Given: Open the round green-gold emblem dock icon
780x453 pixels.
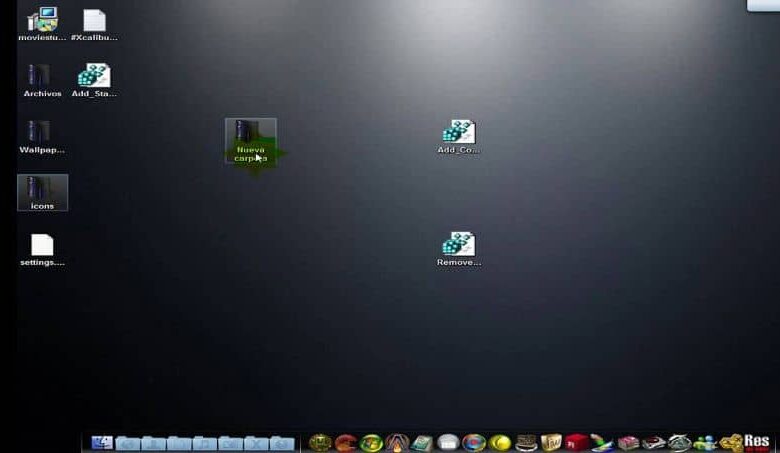Looking at the screenshot, I should pyautogui.click(x=320, y=443).
